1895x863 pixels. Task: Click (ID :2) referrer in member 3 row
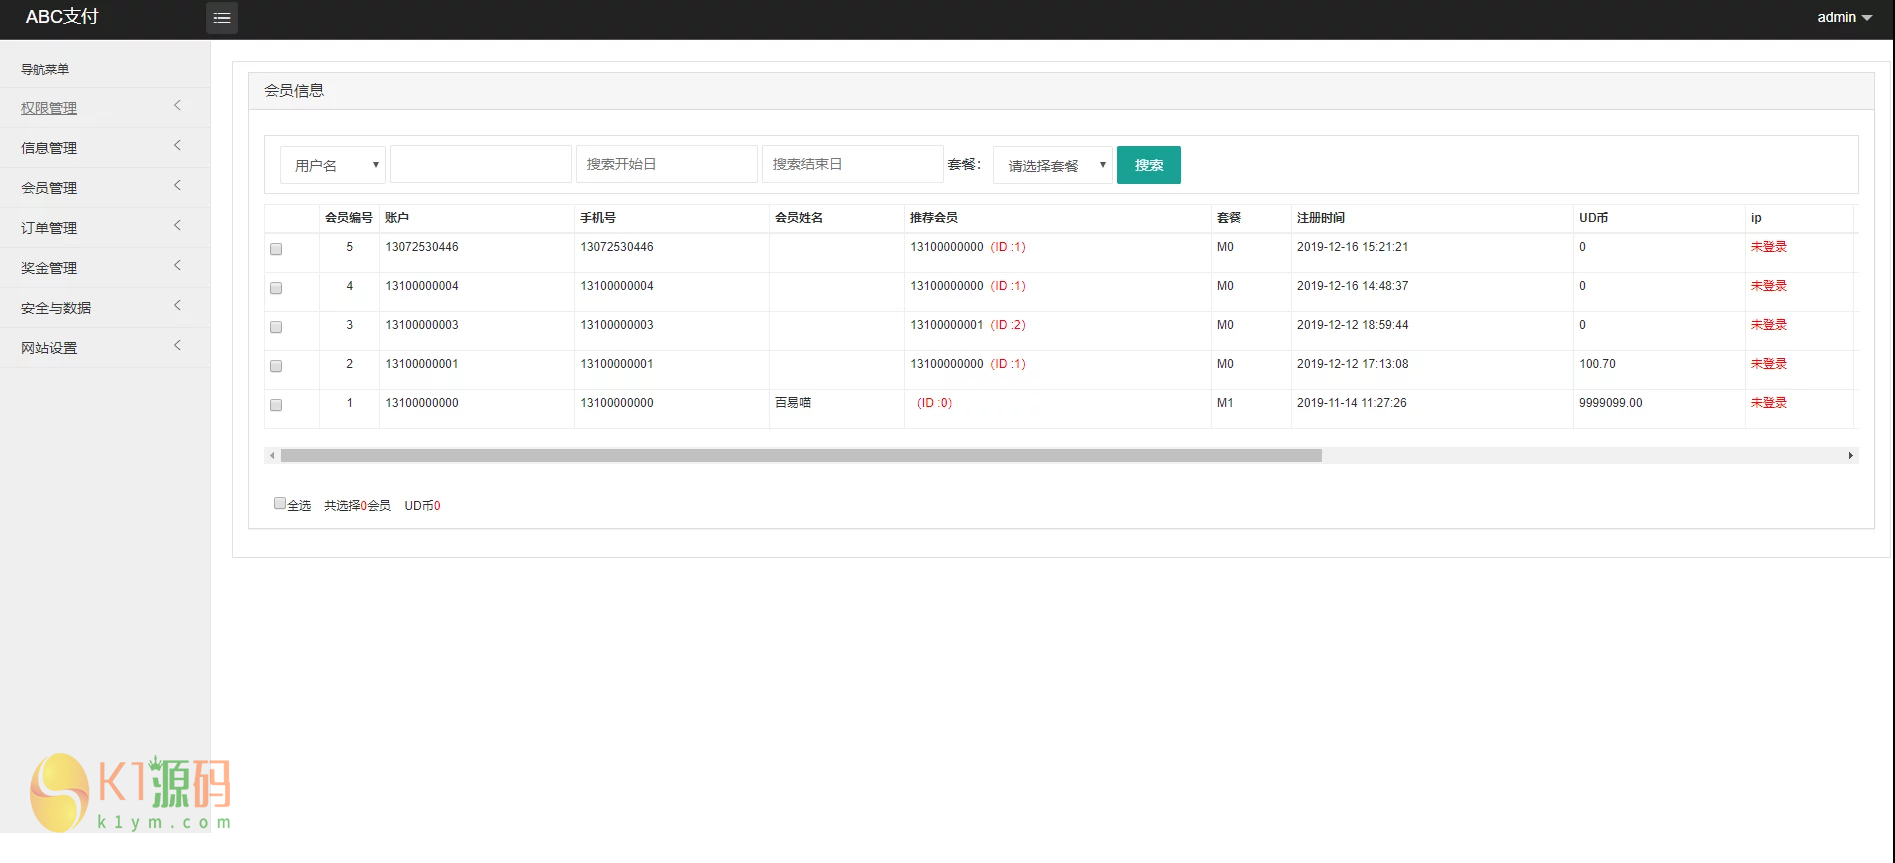point(1008,325)
